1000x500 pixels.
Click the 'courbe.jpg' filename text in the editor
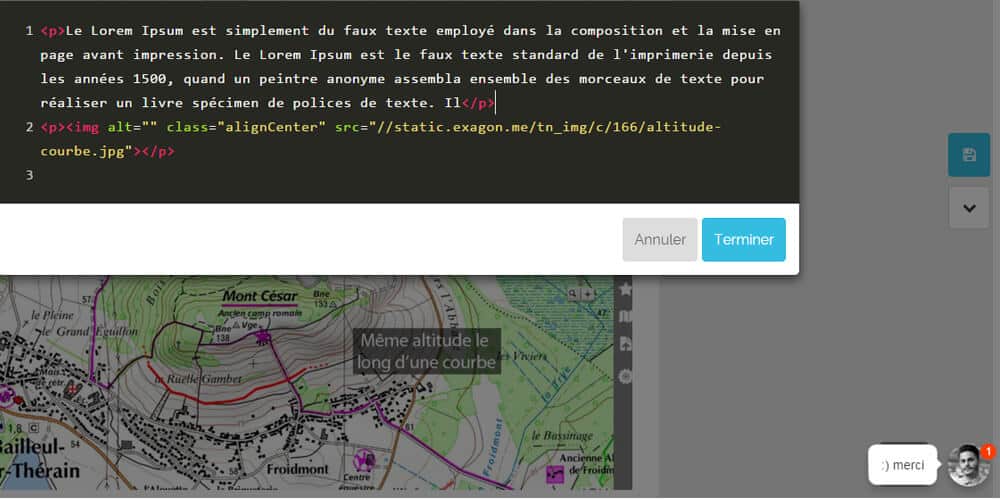[x=82, y=151]
